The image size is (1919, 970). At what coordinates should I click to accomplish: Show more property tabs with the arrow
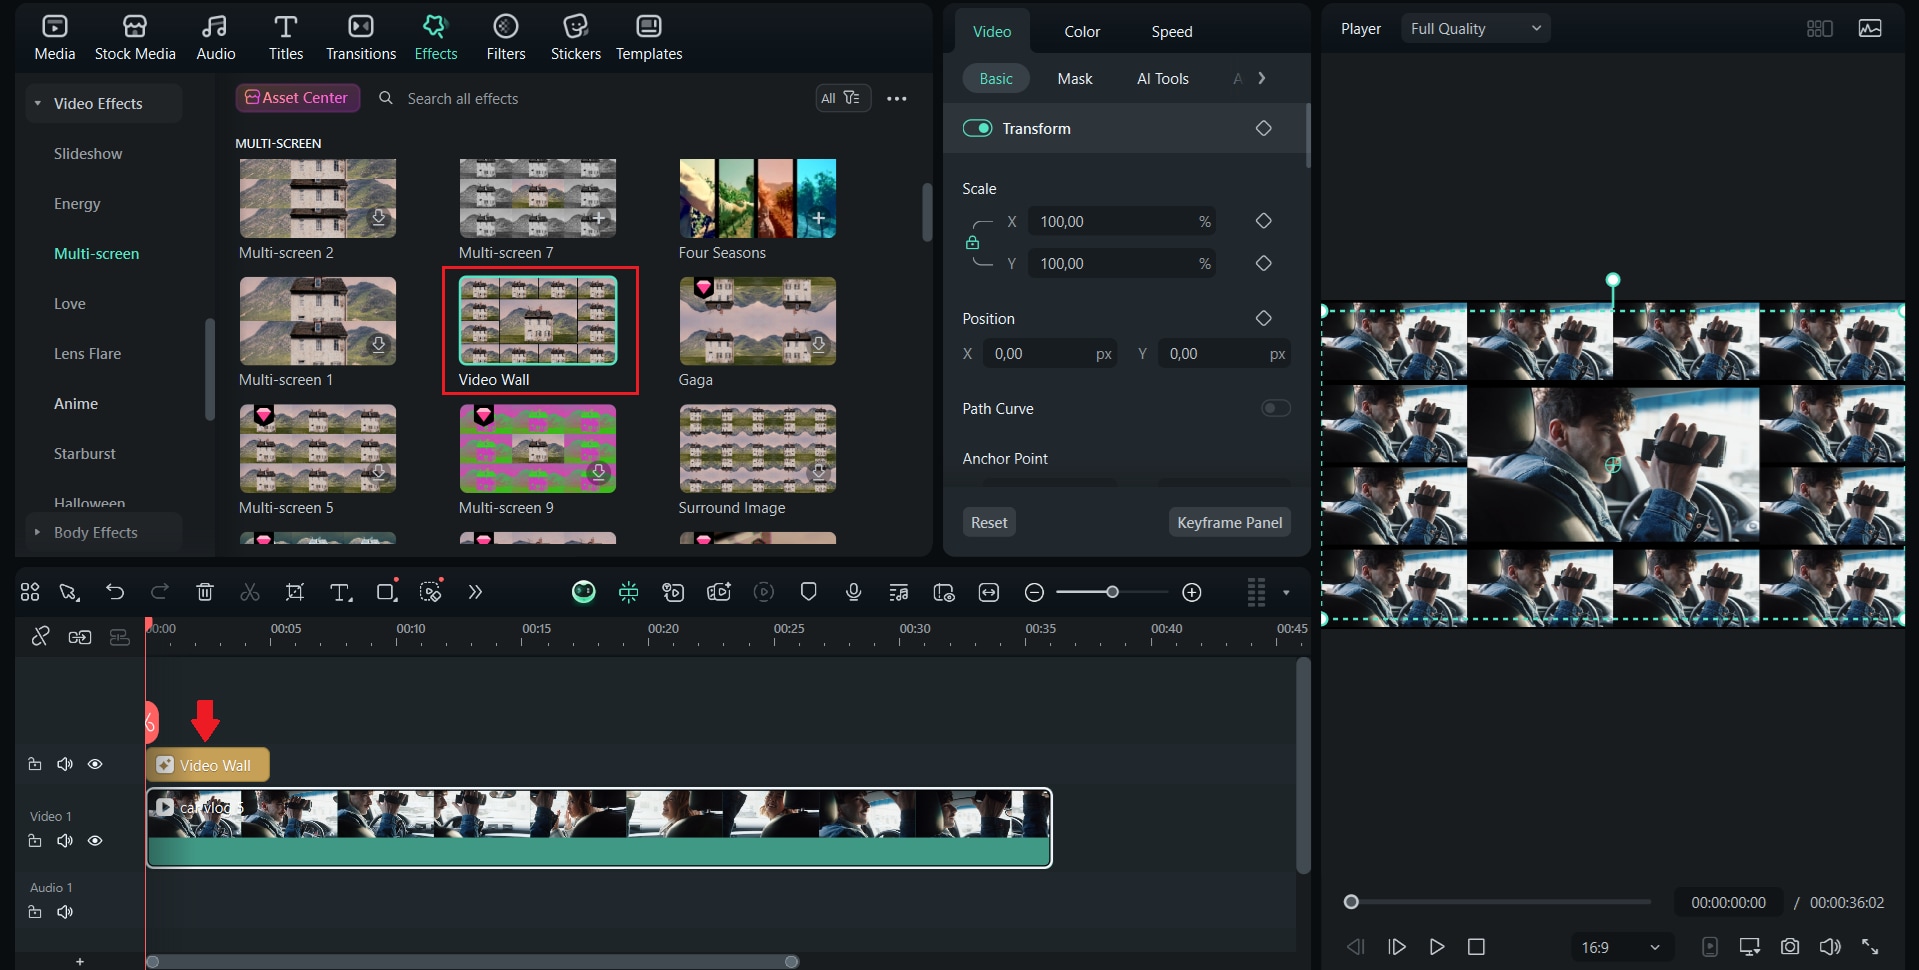(x=1262, y=78)
